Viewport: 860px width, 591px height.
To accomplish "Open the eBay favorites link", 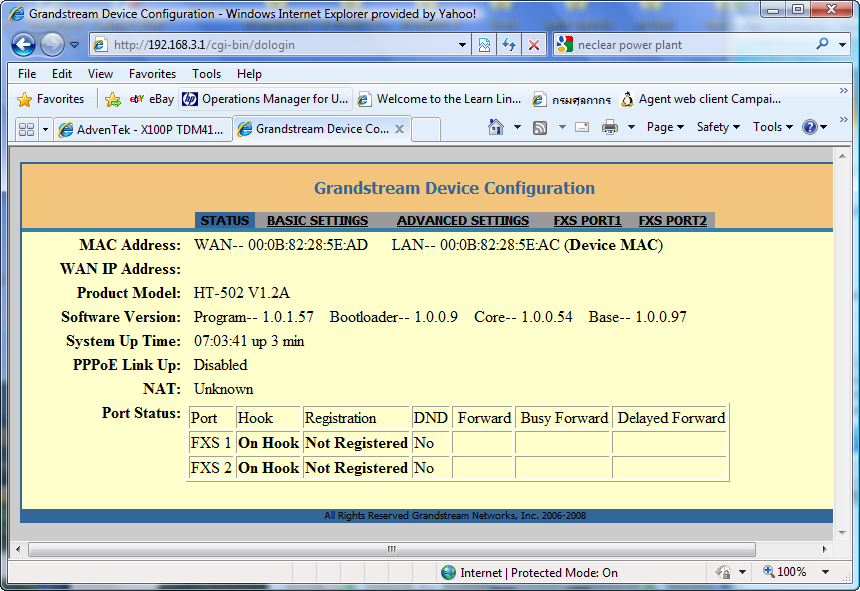I will click(x=152, y=99).
